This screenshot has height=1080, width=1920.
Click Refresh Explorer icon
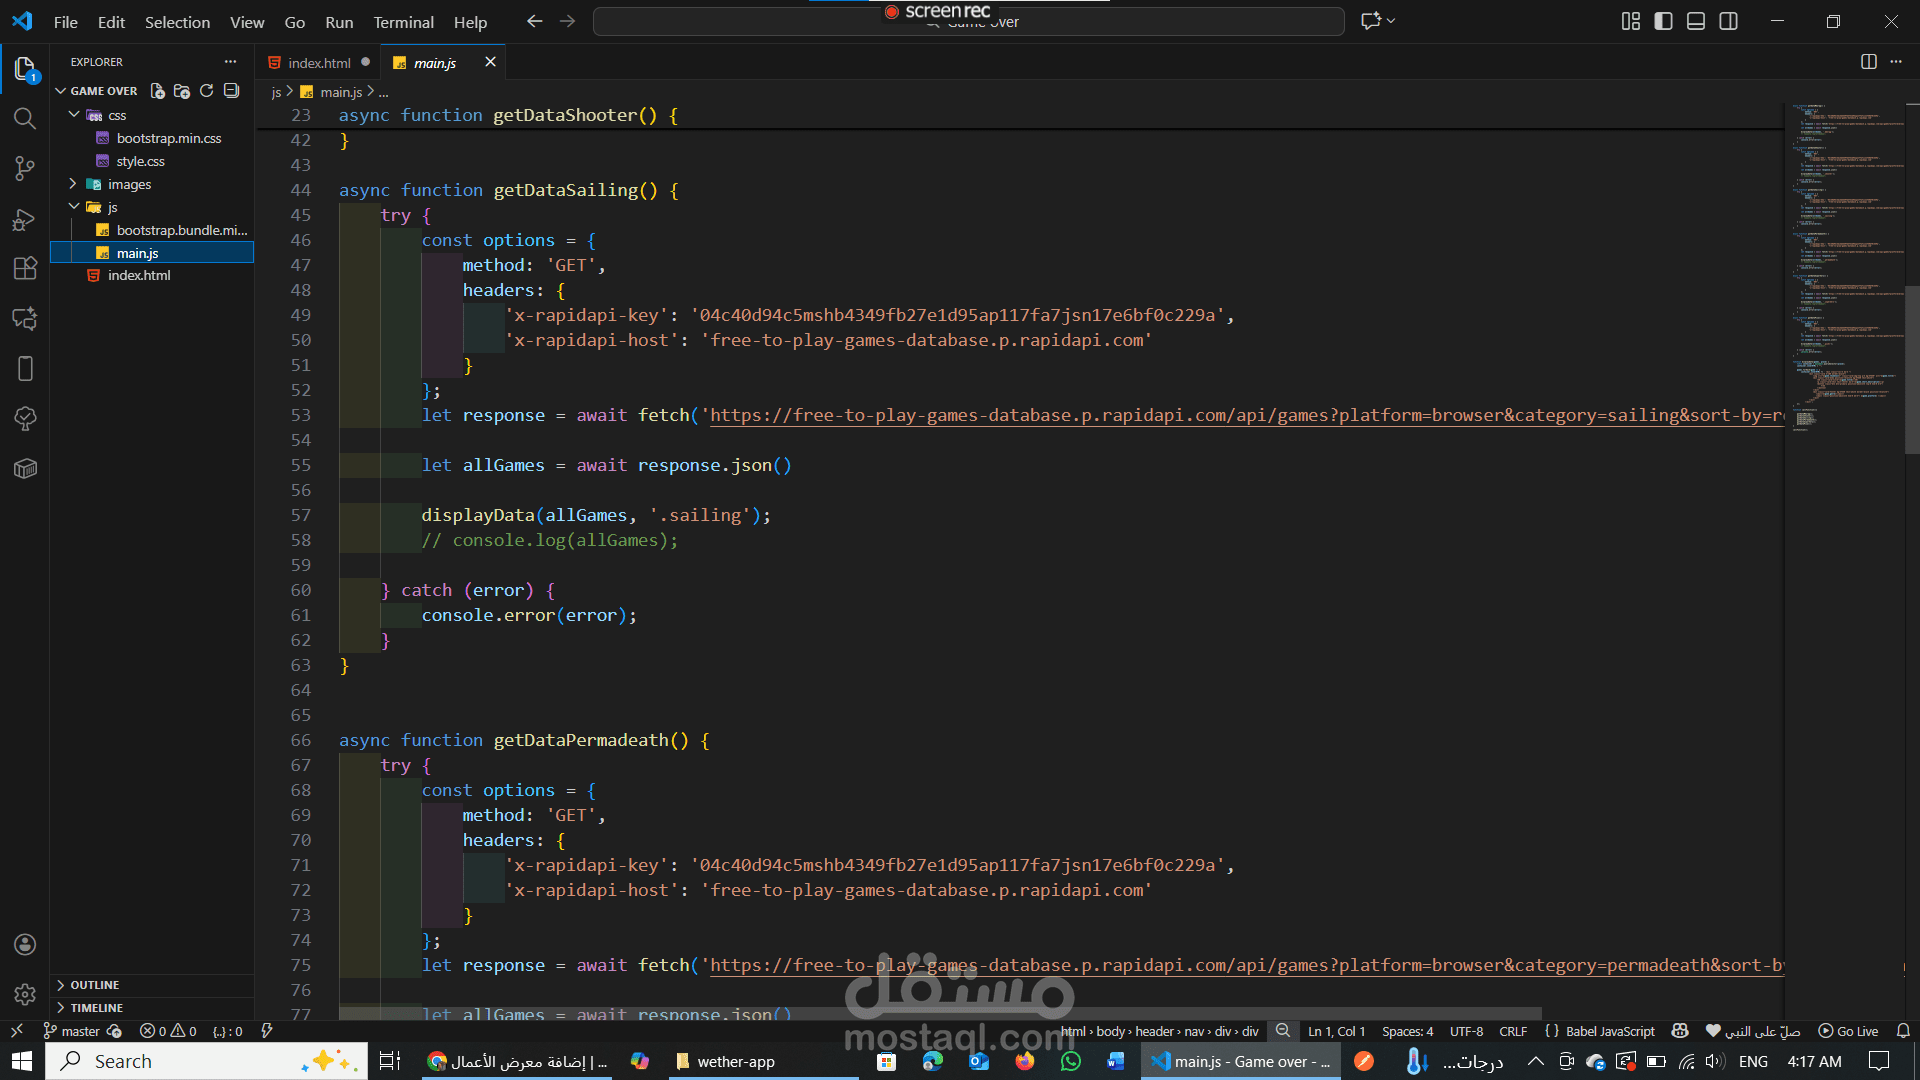click(x=207, y=91)
